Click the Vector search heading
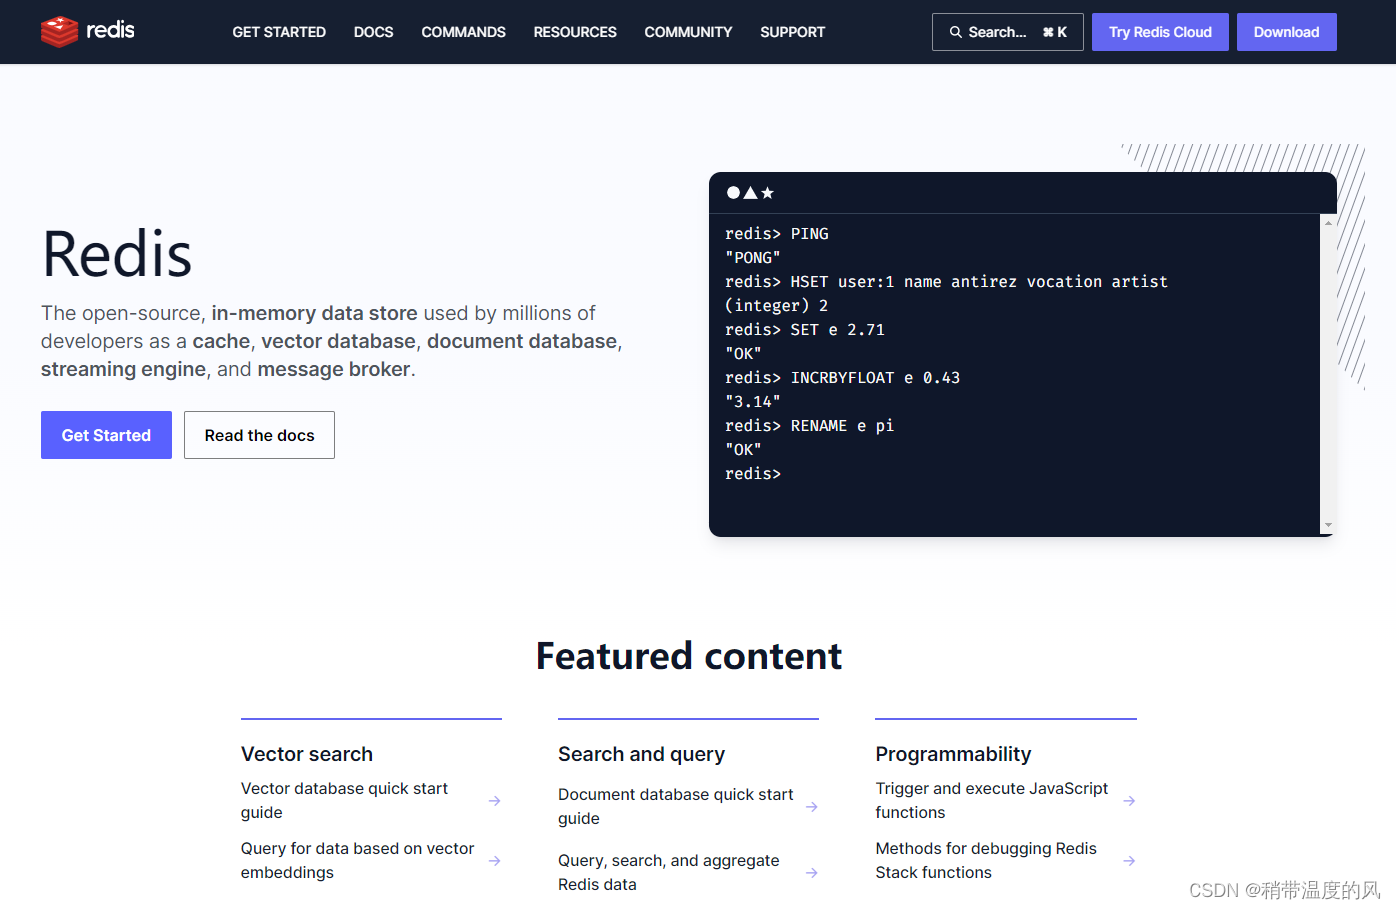 point(307,754)
